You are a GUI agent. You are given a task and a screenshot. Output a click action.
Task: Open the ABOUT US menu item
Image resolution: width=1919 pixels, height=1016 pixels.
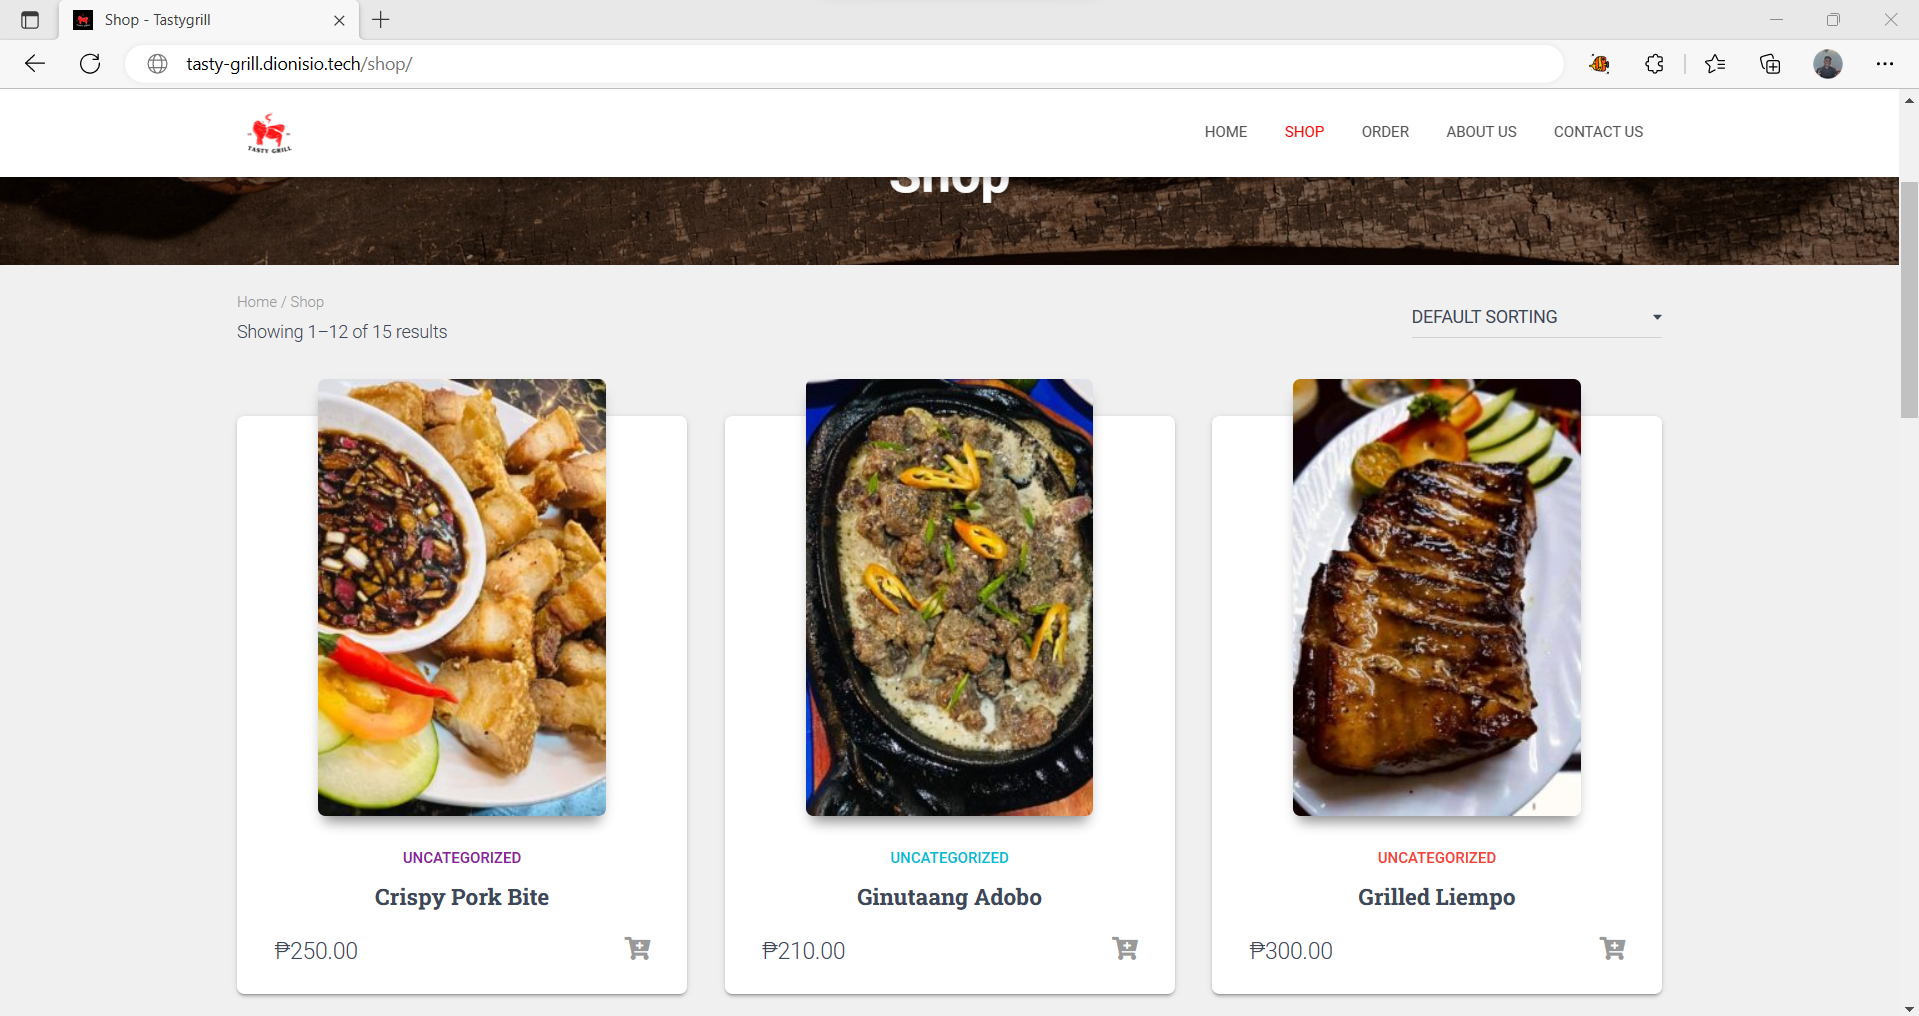(x=1481, y=132)
